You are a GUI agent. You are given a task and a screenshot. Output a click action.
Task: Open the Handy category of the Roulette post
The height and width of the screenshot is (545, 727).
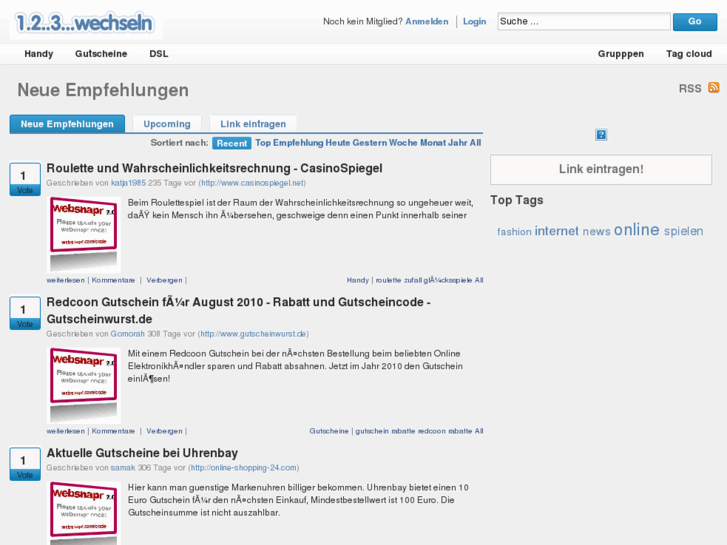[x=357, y=280]
